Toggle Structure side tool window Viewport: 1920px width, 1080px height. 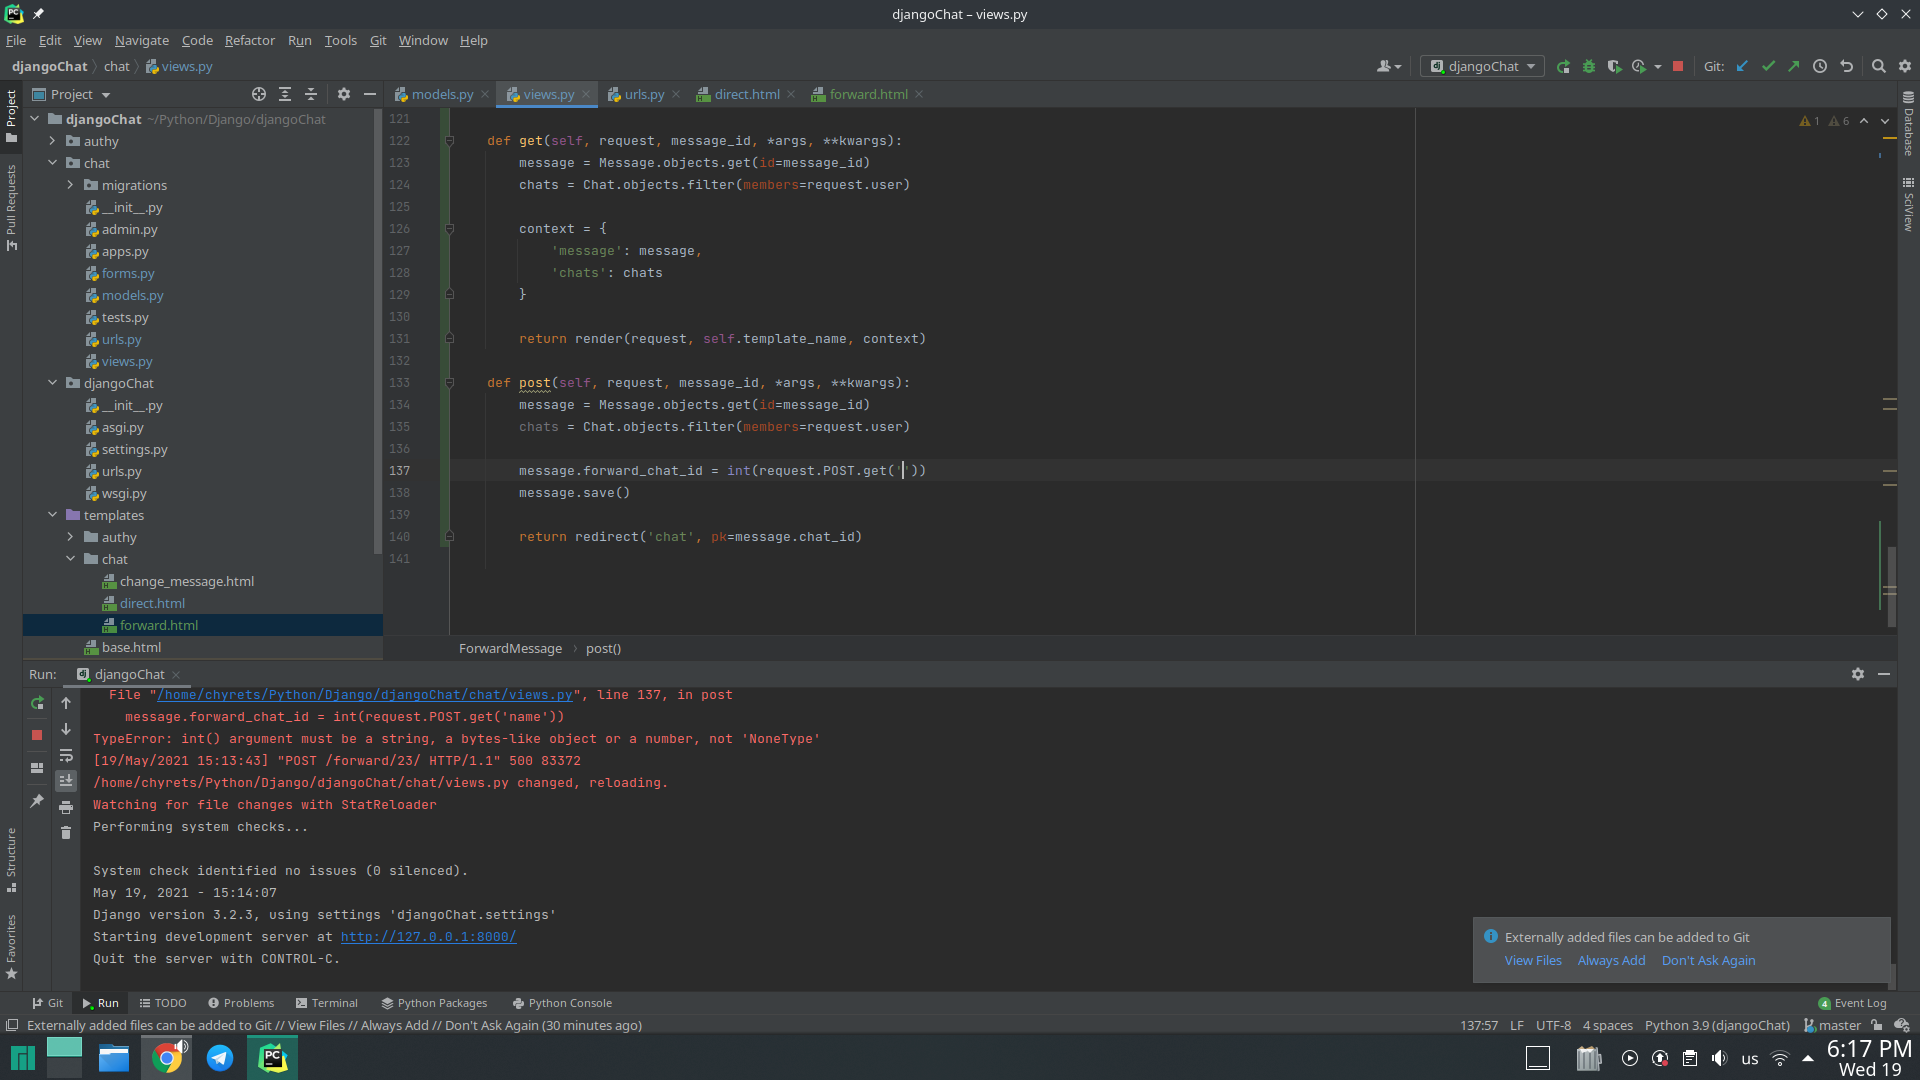click(11, 860)
